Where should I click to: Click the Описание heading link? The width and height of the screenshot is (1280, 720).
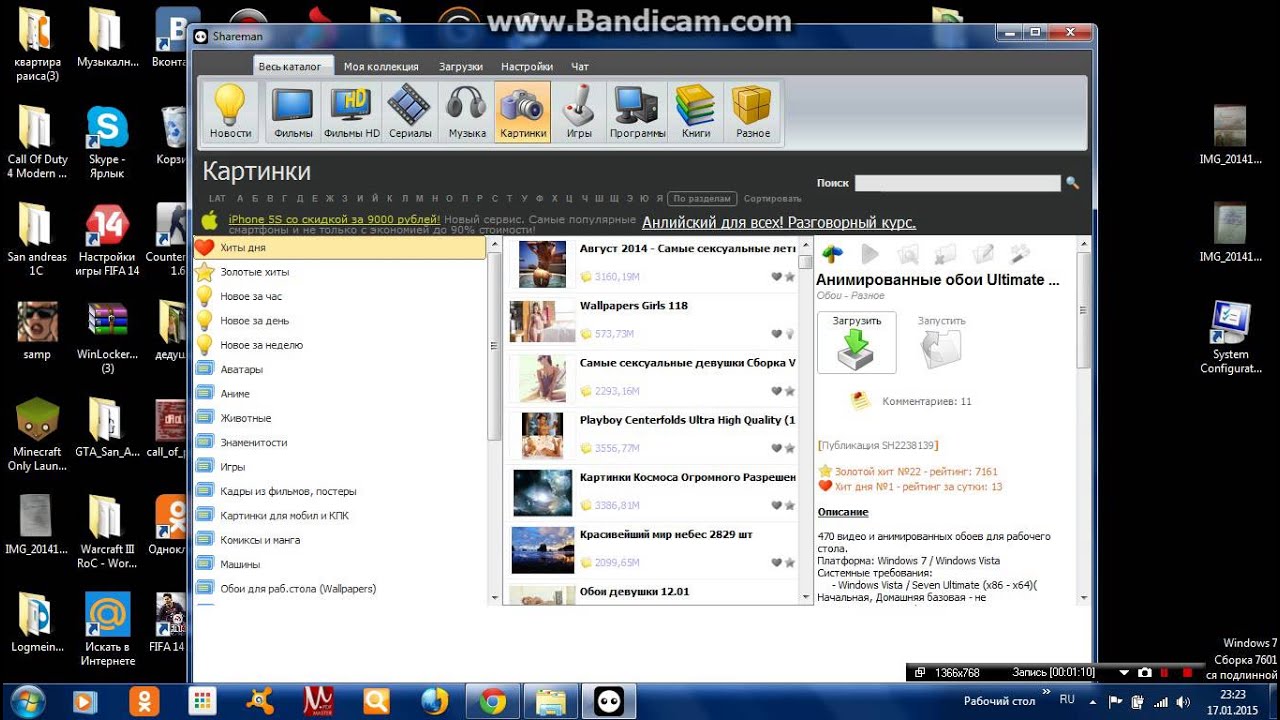point(843,512)
